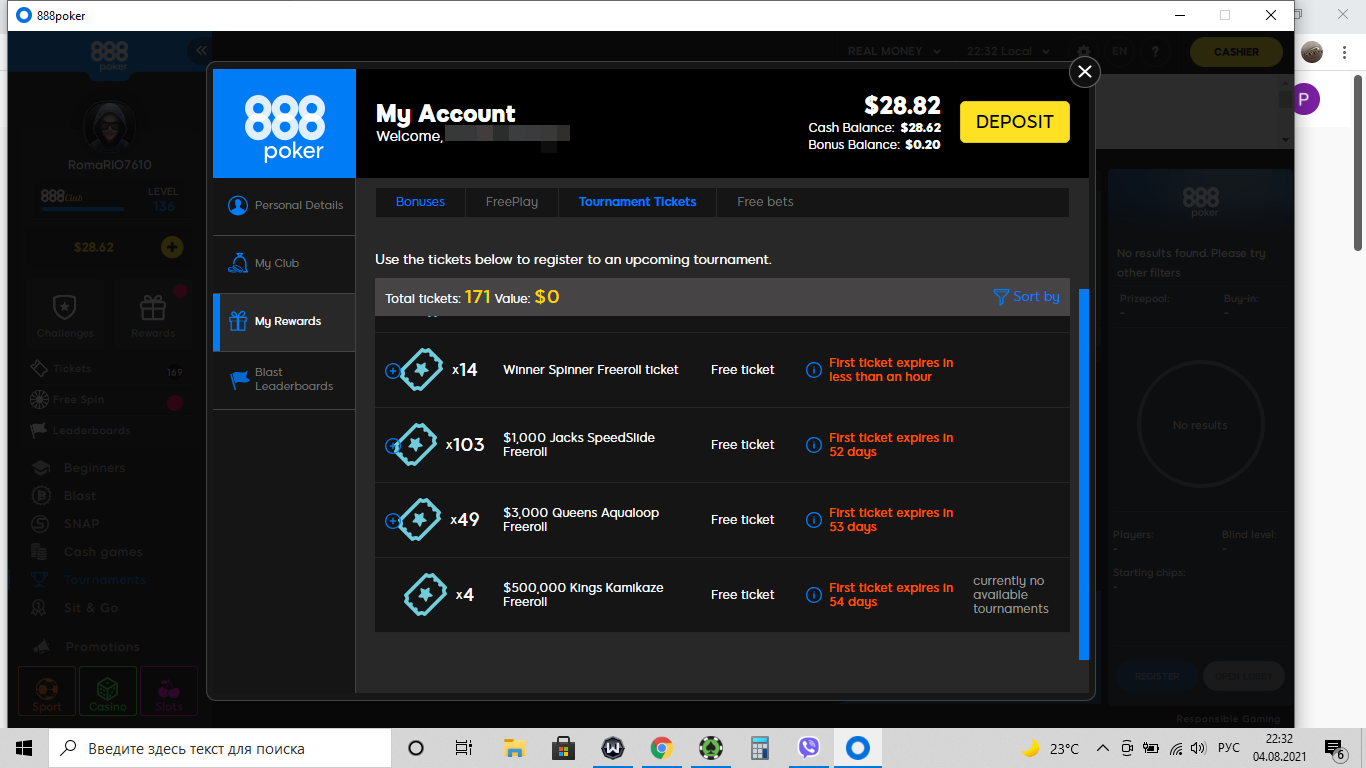Click the Winner Spinner ticket icon
This screenshot has height=768, width=1366.
421,370
